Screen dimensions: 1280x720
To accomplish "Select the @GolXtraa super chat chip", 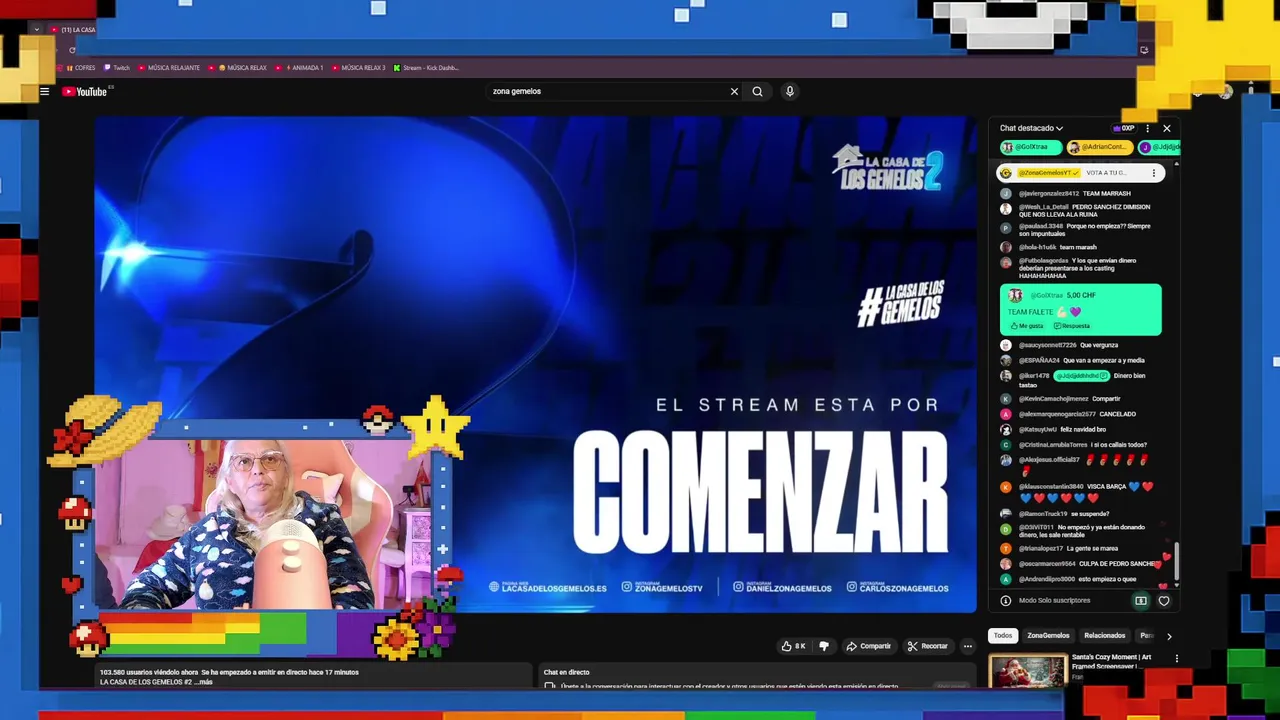I will coord(1029,147).
